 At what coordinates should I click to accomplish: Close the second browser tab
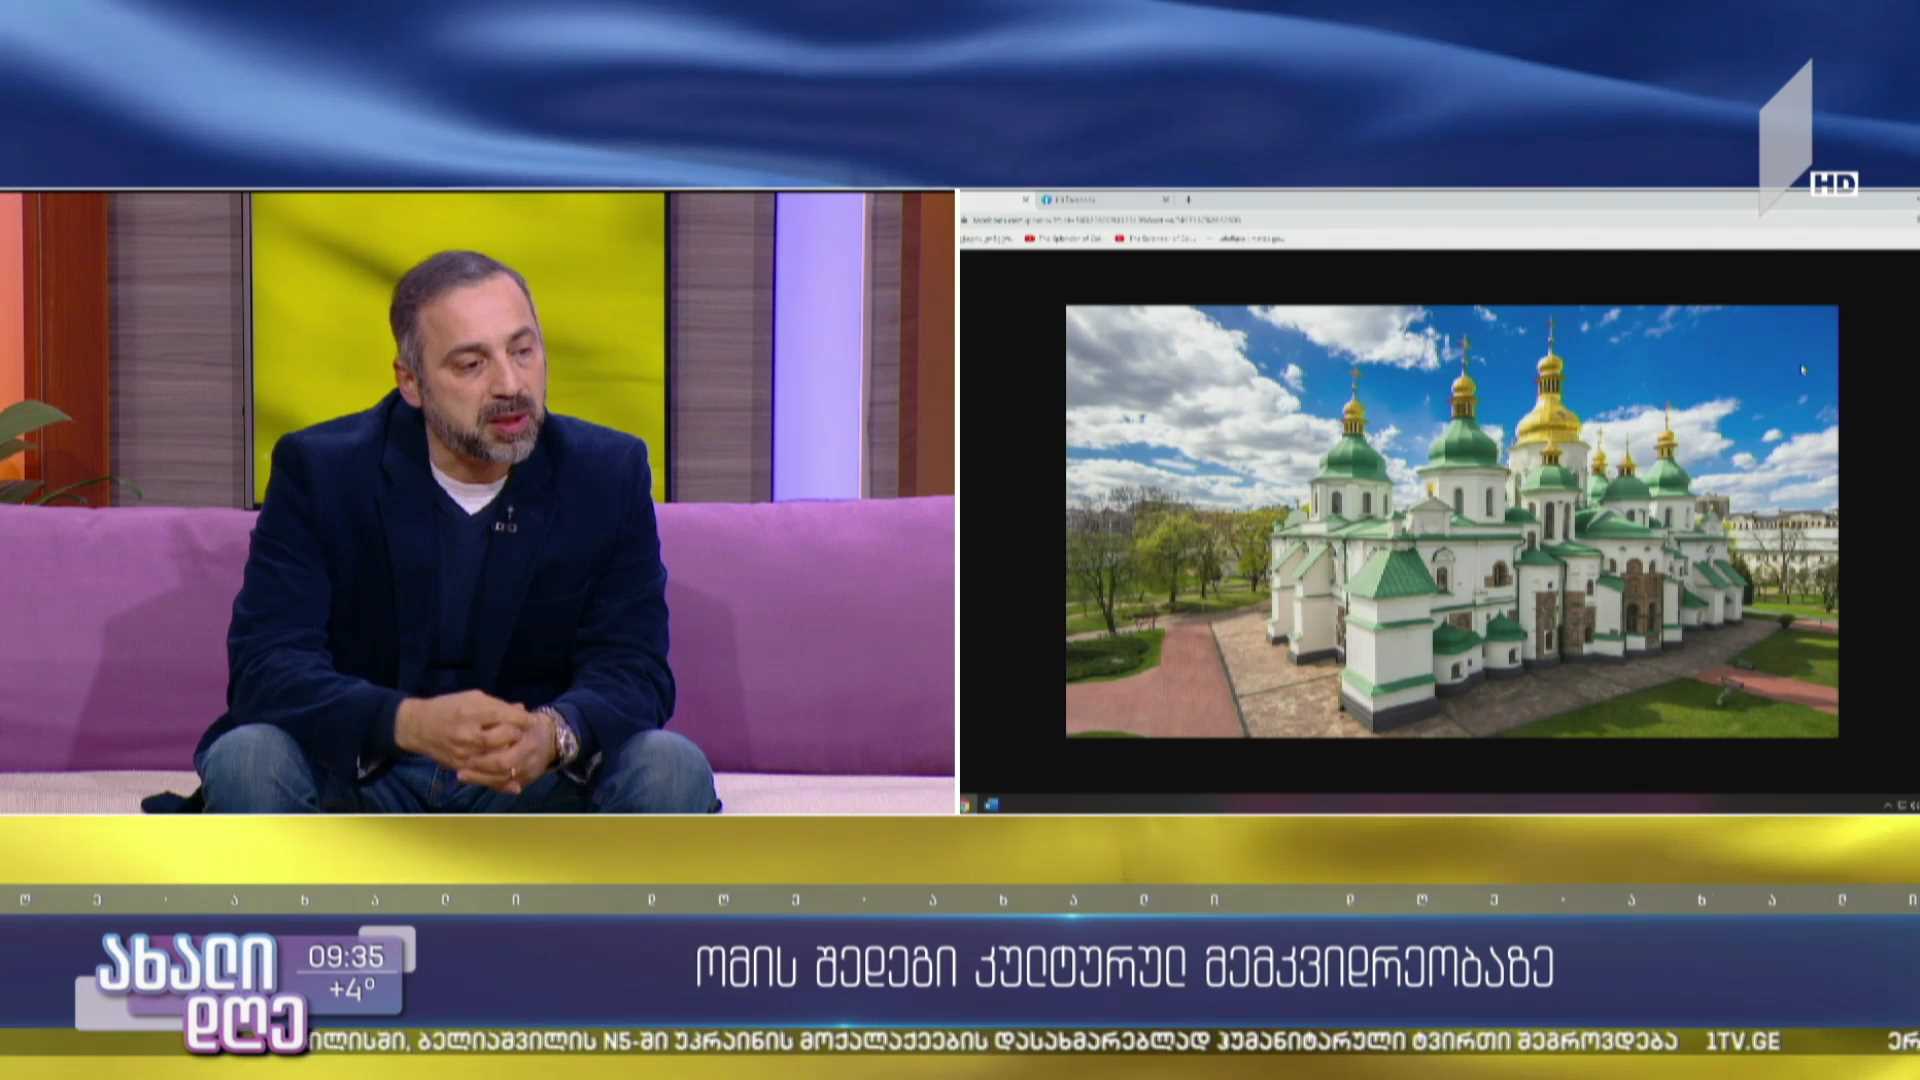click(x=1165, y=200)
